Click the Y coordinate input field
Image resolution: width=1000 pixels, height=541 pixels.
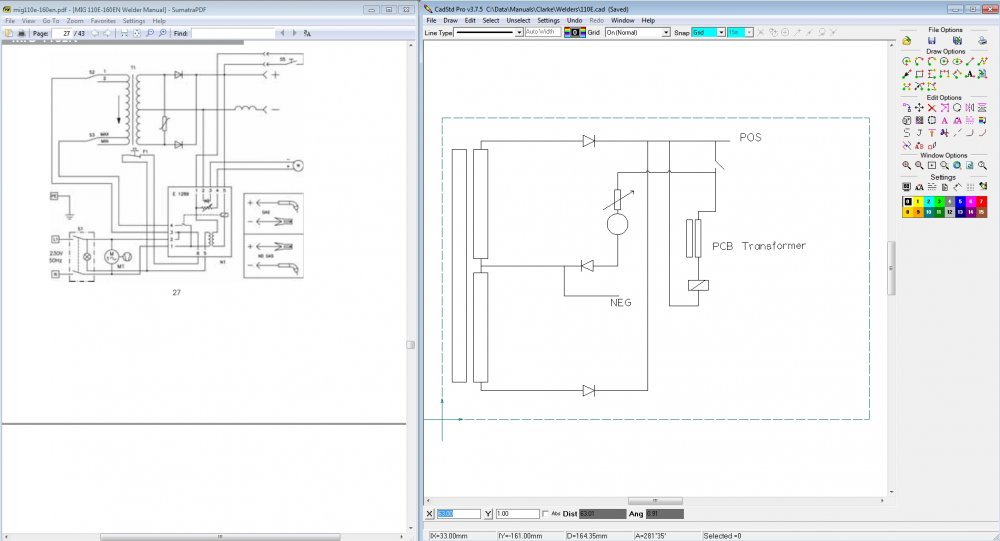point(517,514)
